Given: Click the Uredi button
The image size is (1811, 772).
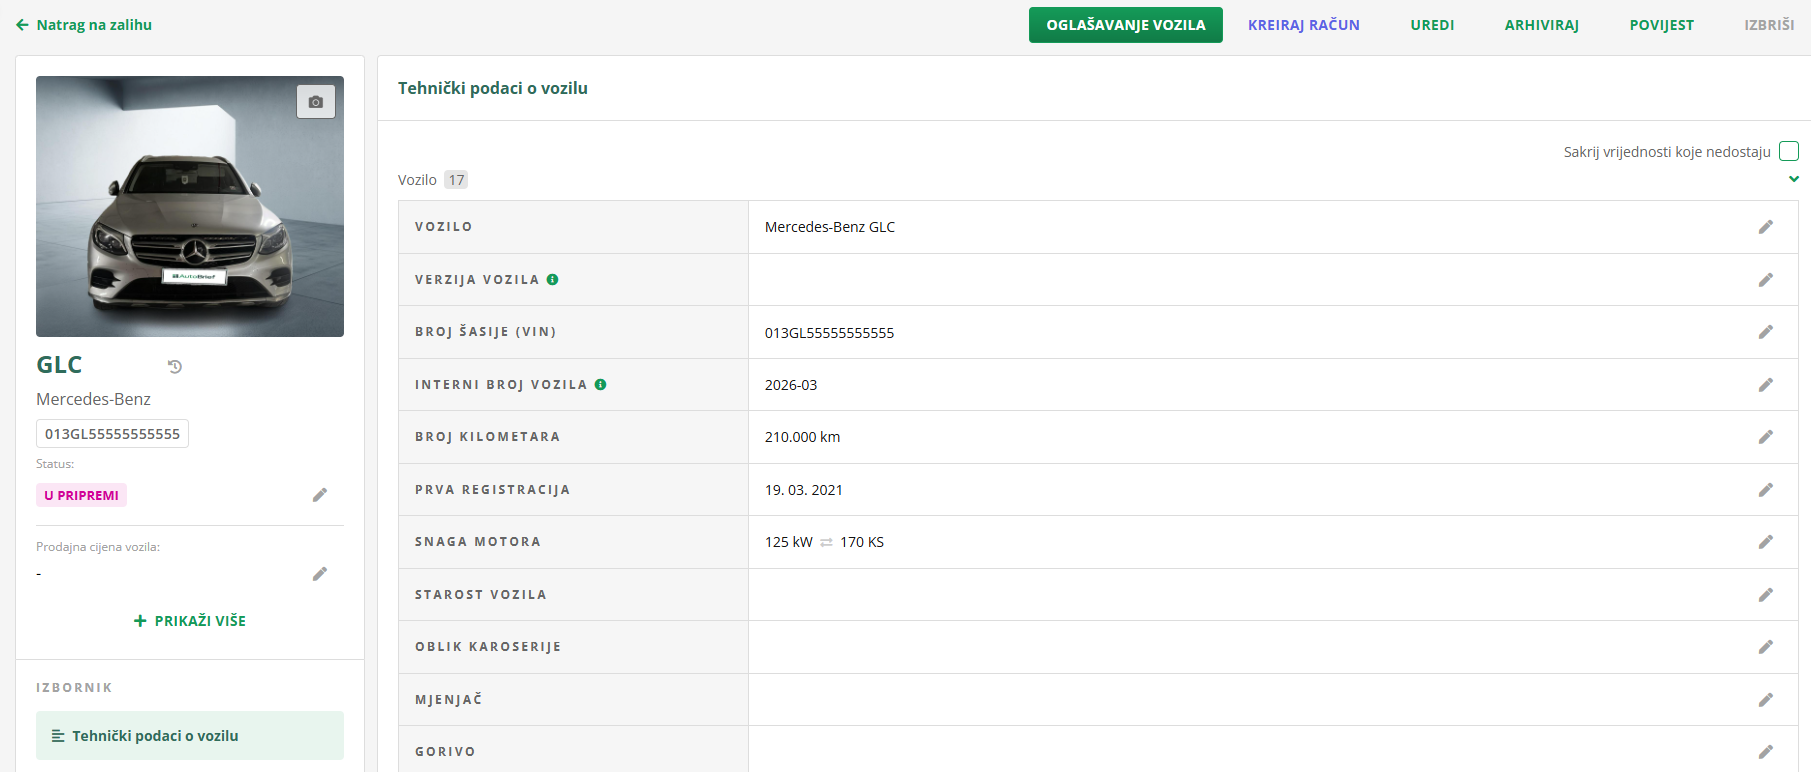Looking at the screenshot, I should point(1433,25).
